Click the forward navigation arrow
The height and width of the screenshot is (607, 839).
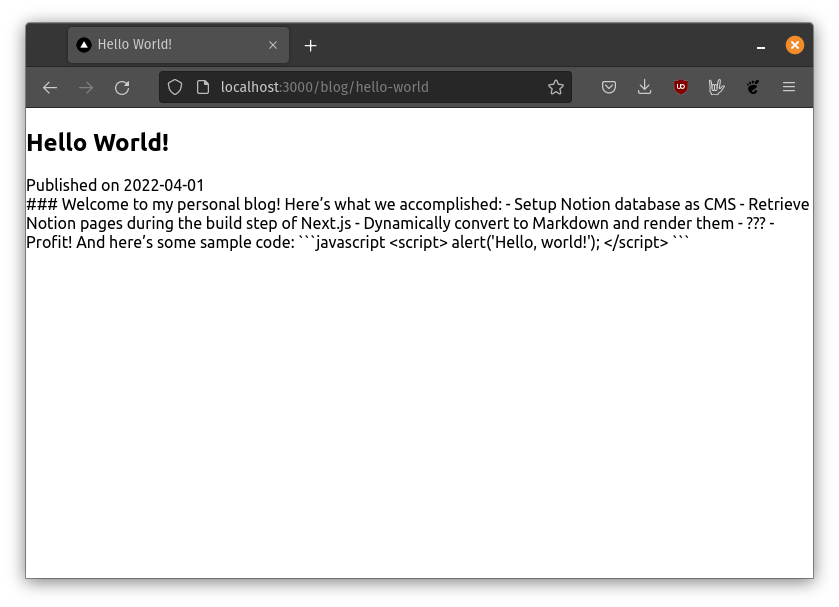click(x=86, y=87)
